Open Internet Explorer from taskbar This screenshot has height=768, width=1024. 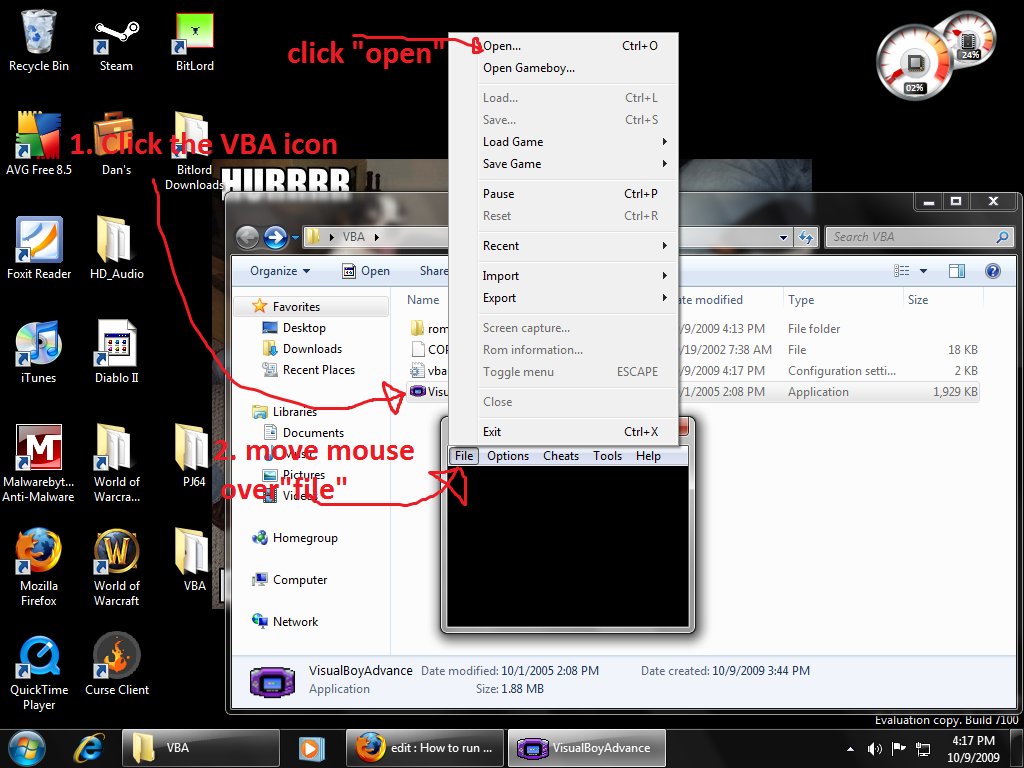89,748
